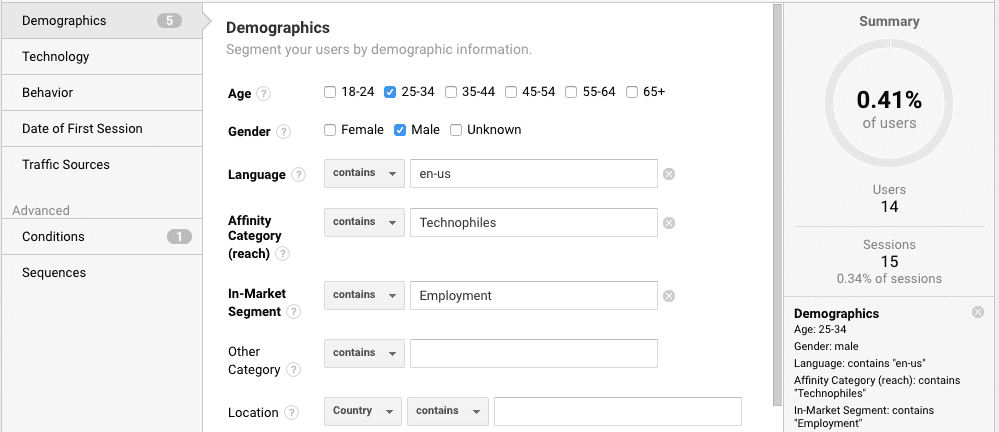The image size is (999, 432).
Task: Open Date of First Session section
Action: (101, 129)
